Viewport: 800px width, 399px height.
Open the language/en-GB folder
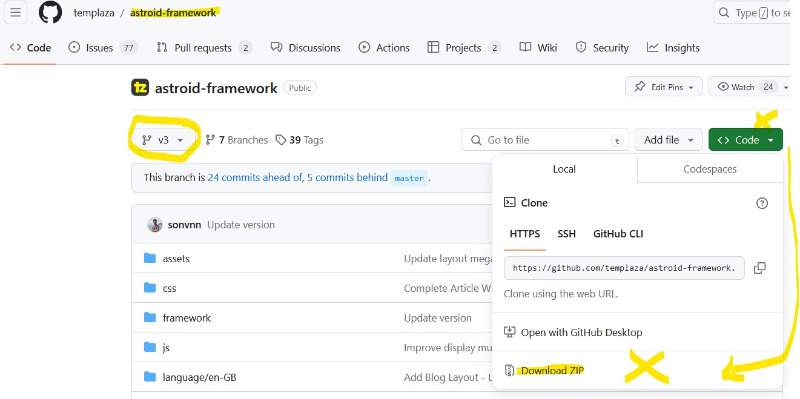[199, 378]
